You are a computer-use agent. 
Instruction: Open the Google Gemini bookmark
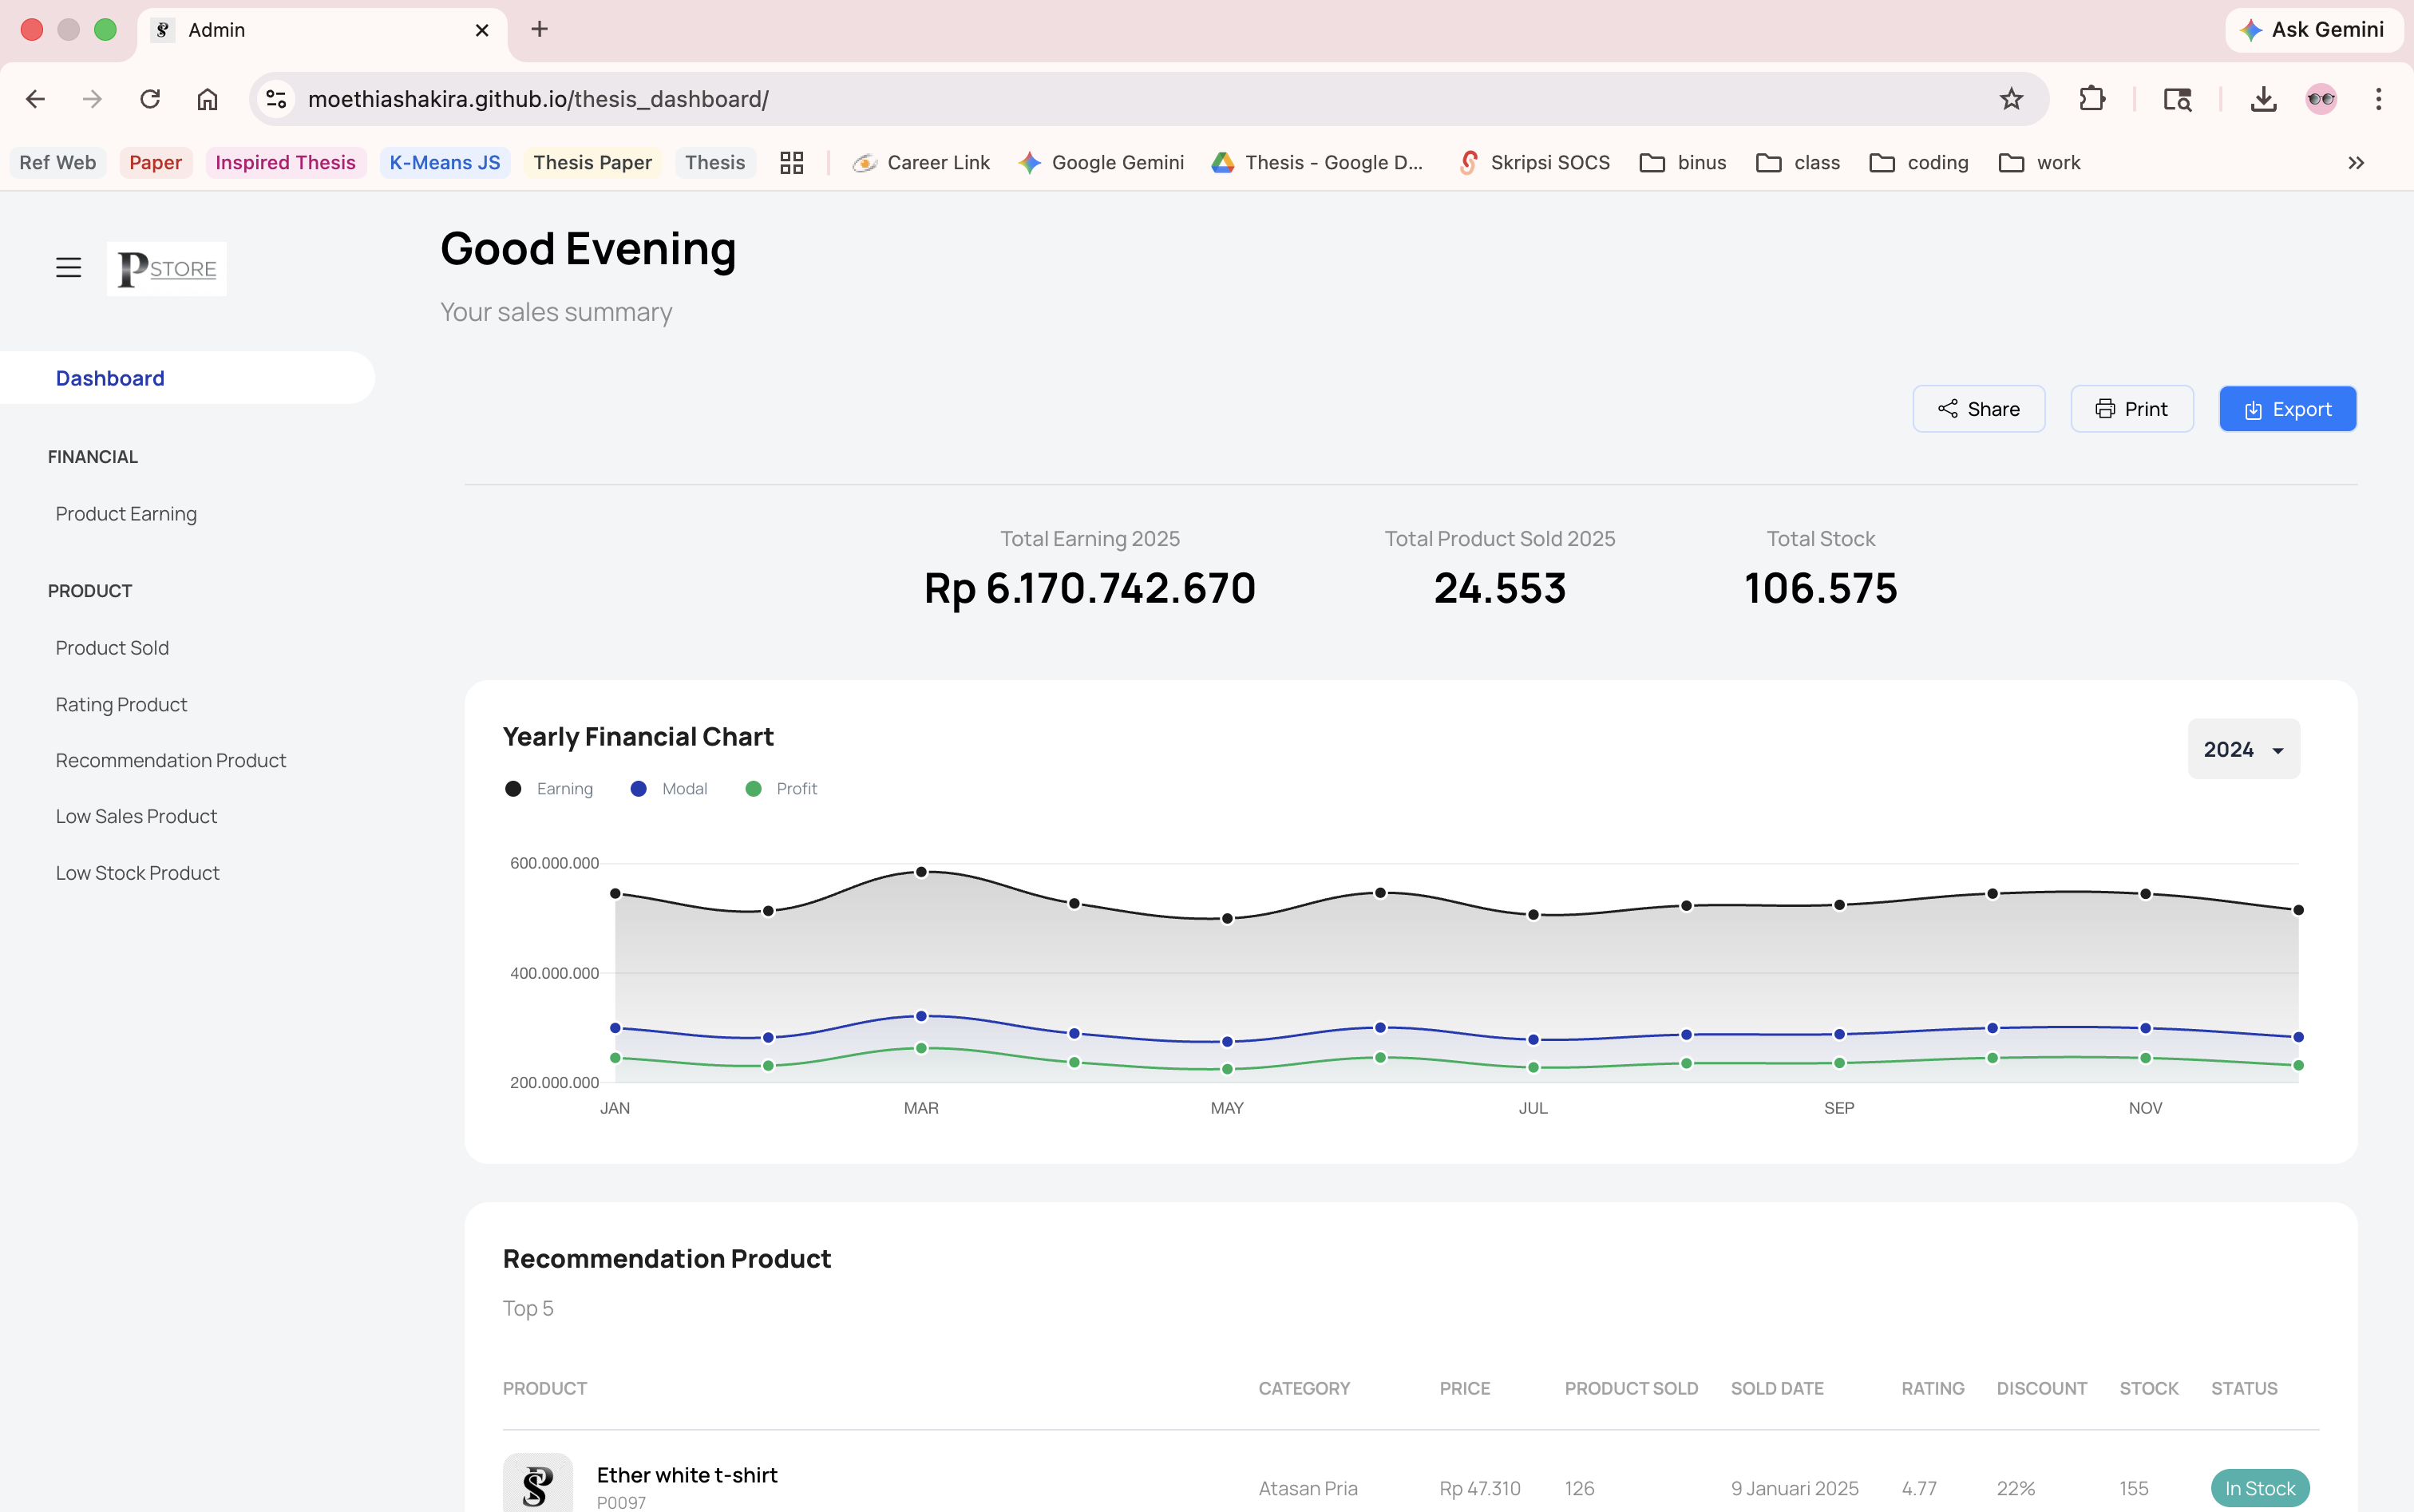point(1101,163)
